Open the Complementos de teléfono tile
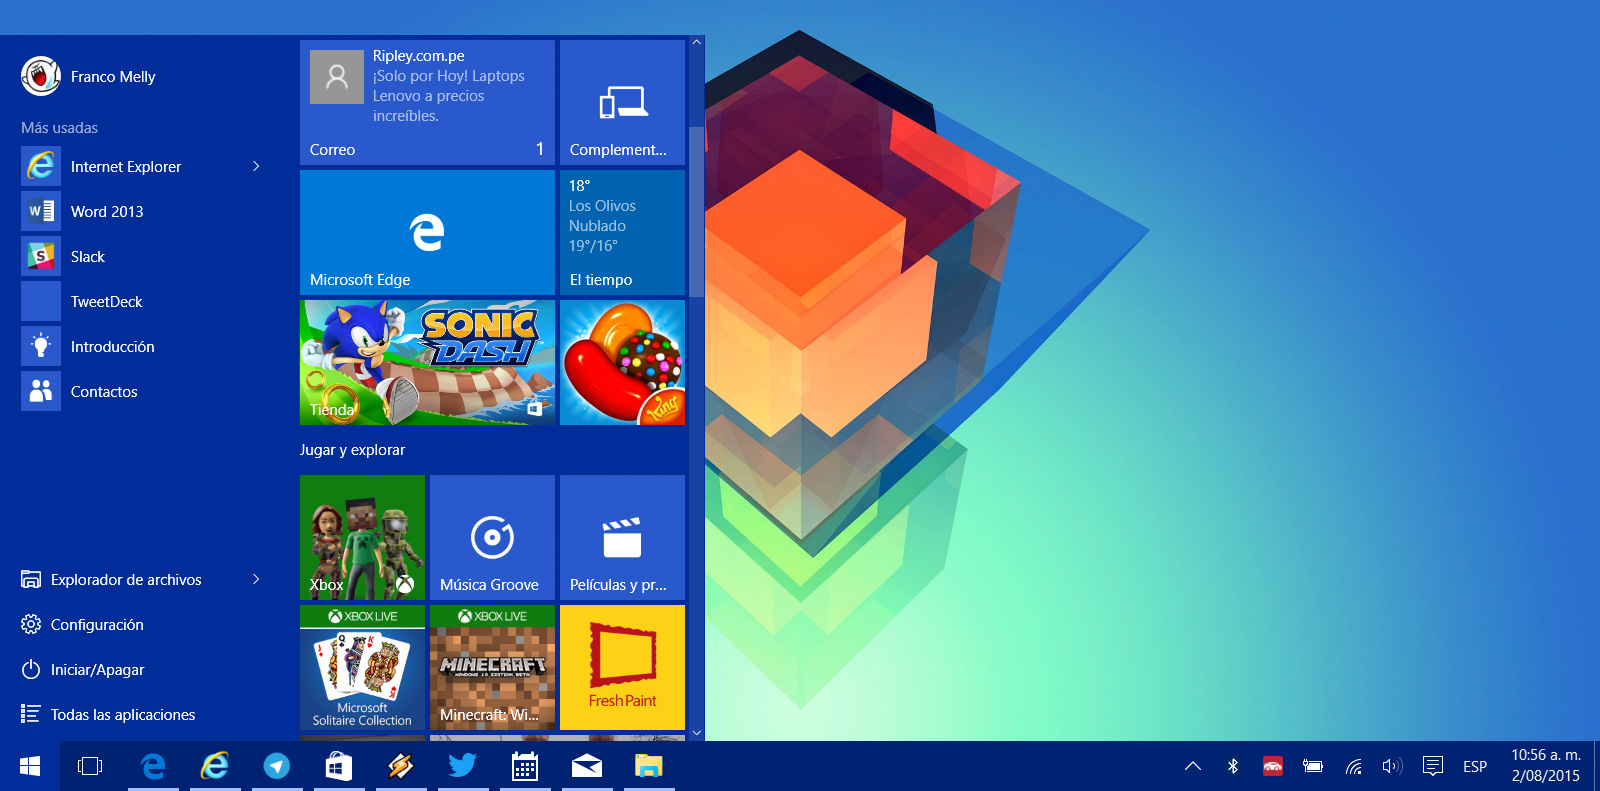Screen dimensions: 1600x791 pyautogui.click(x=622, y=102)
